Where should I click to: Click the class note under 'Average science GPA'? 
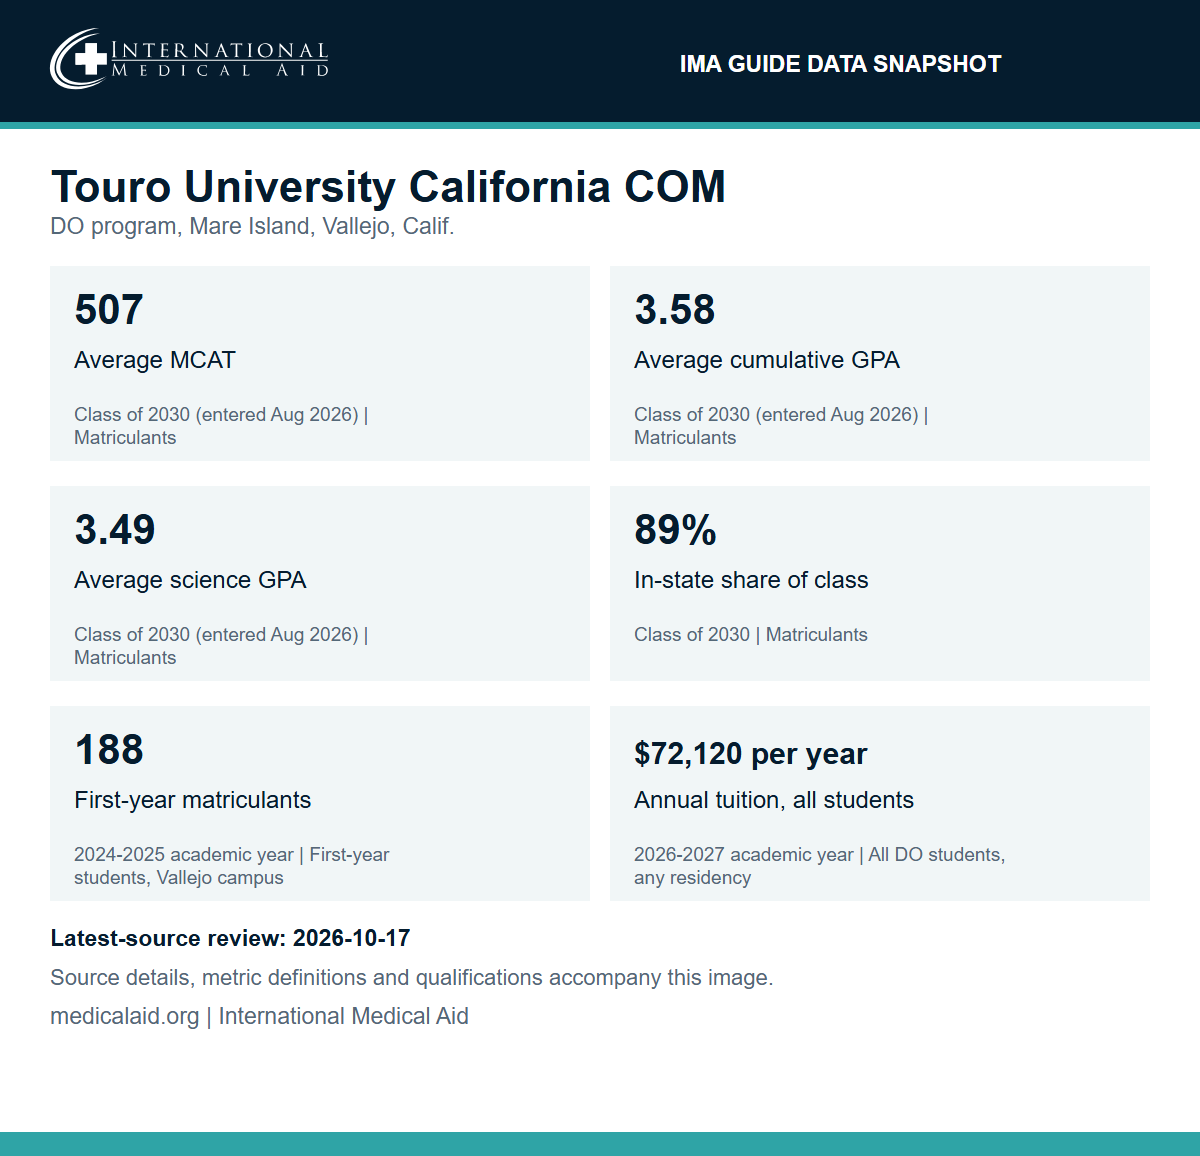221,646
